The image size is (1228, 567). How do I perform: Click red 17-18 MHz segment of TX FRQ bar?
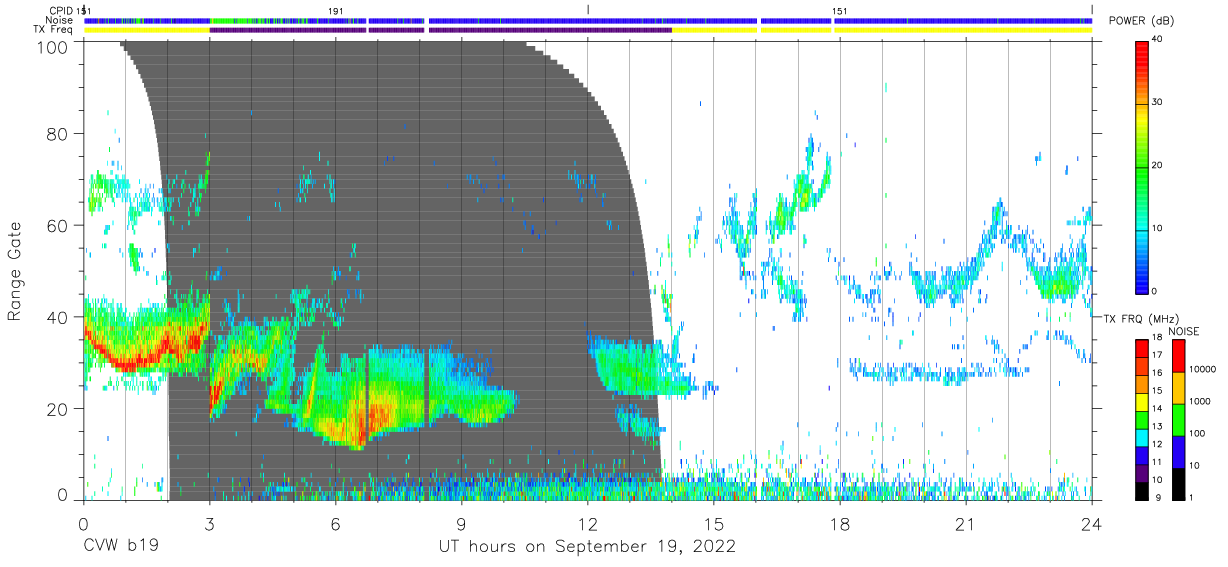pyautogui.click(x=1141, y=349)
